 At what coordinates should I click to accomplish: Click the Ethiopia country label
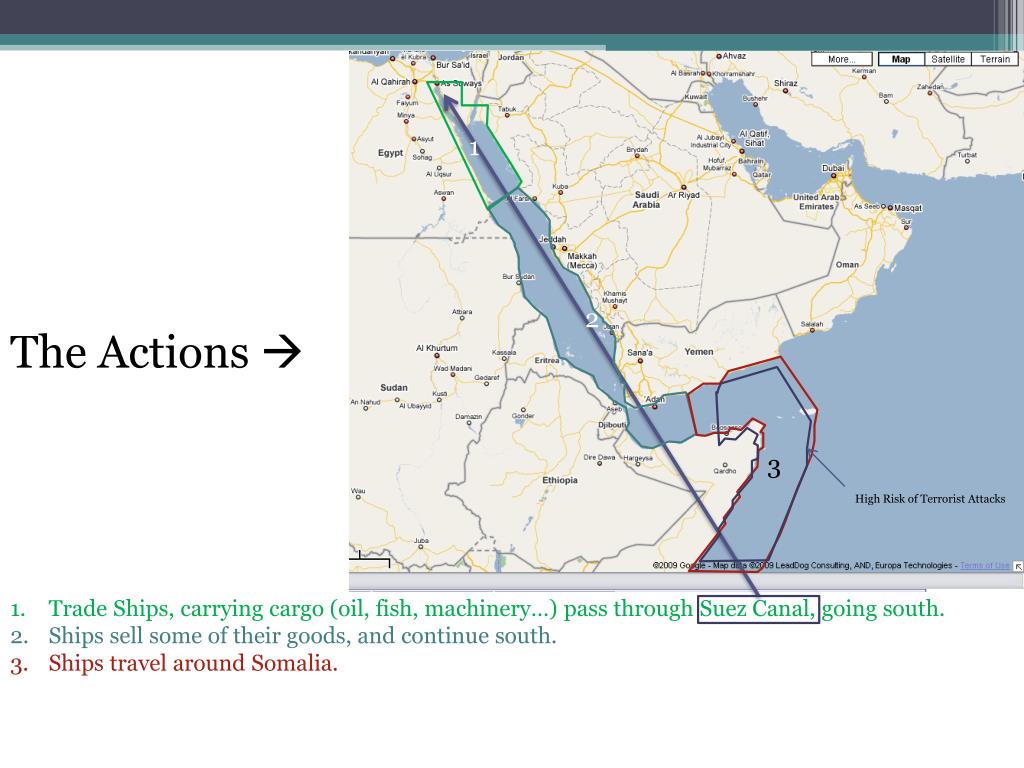coord(560,480)
